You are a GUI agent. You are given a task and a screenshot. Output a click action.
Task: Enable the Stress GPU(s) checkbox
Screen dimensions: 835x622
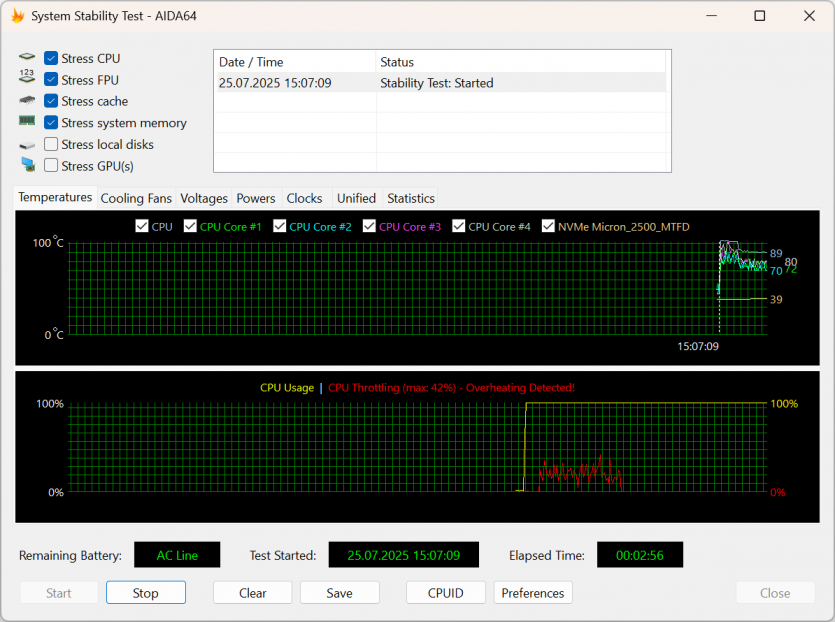coord(51,166)
